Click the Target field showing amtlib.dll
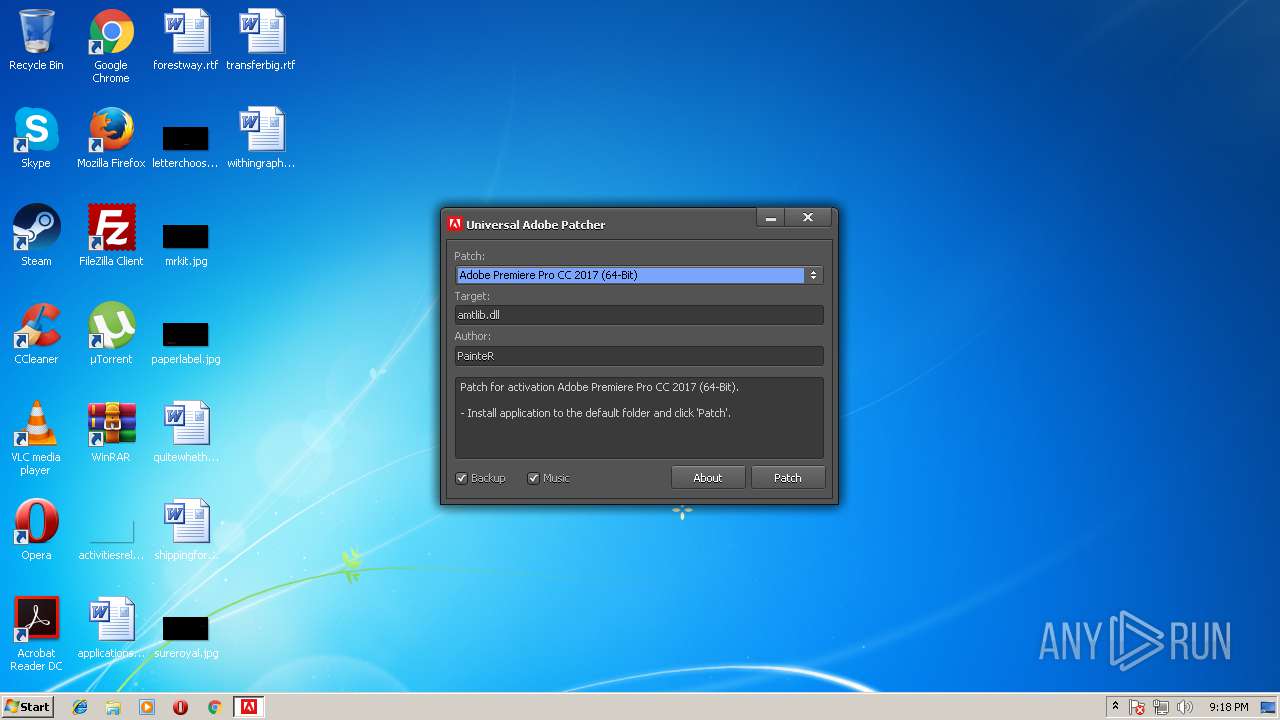The image size is (1280, 720). coord(639,315)
